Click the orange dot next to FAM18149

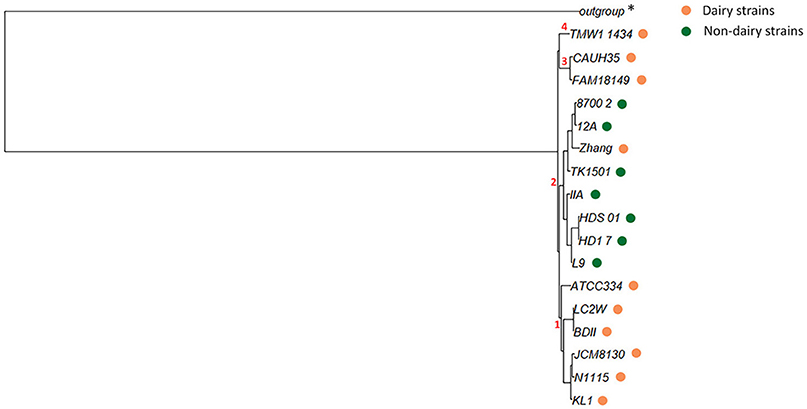(641, 80)
